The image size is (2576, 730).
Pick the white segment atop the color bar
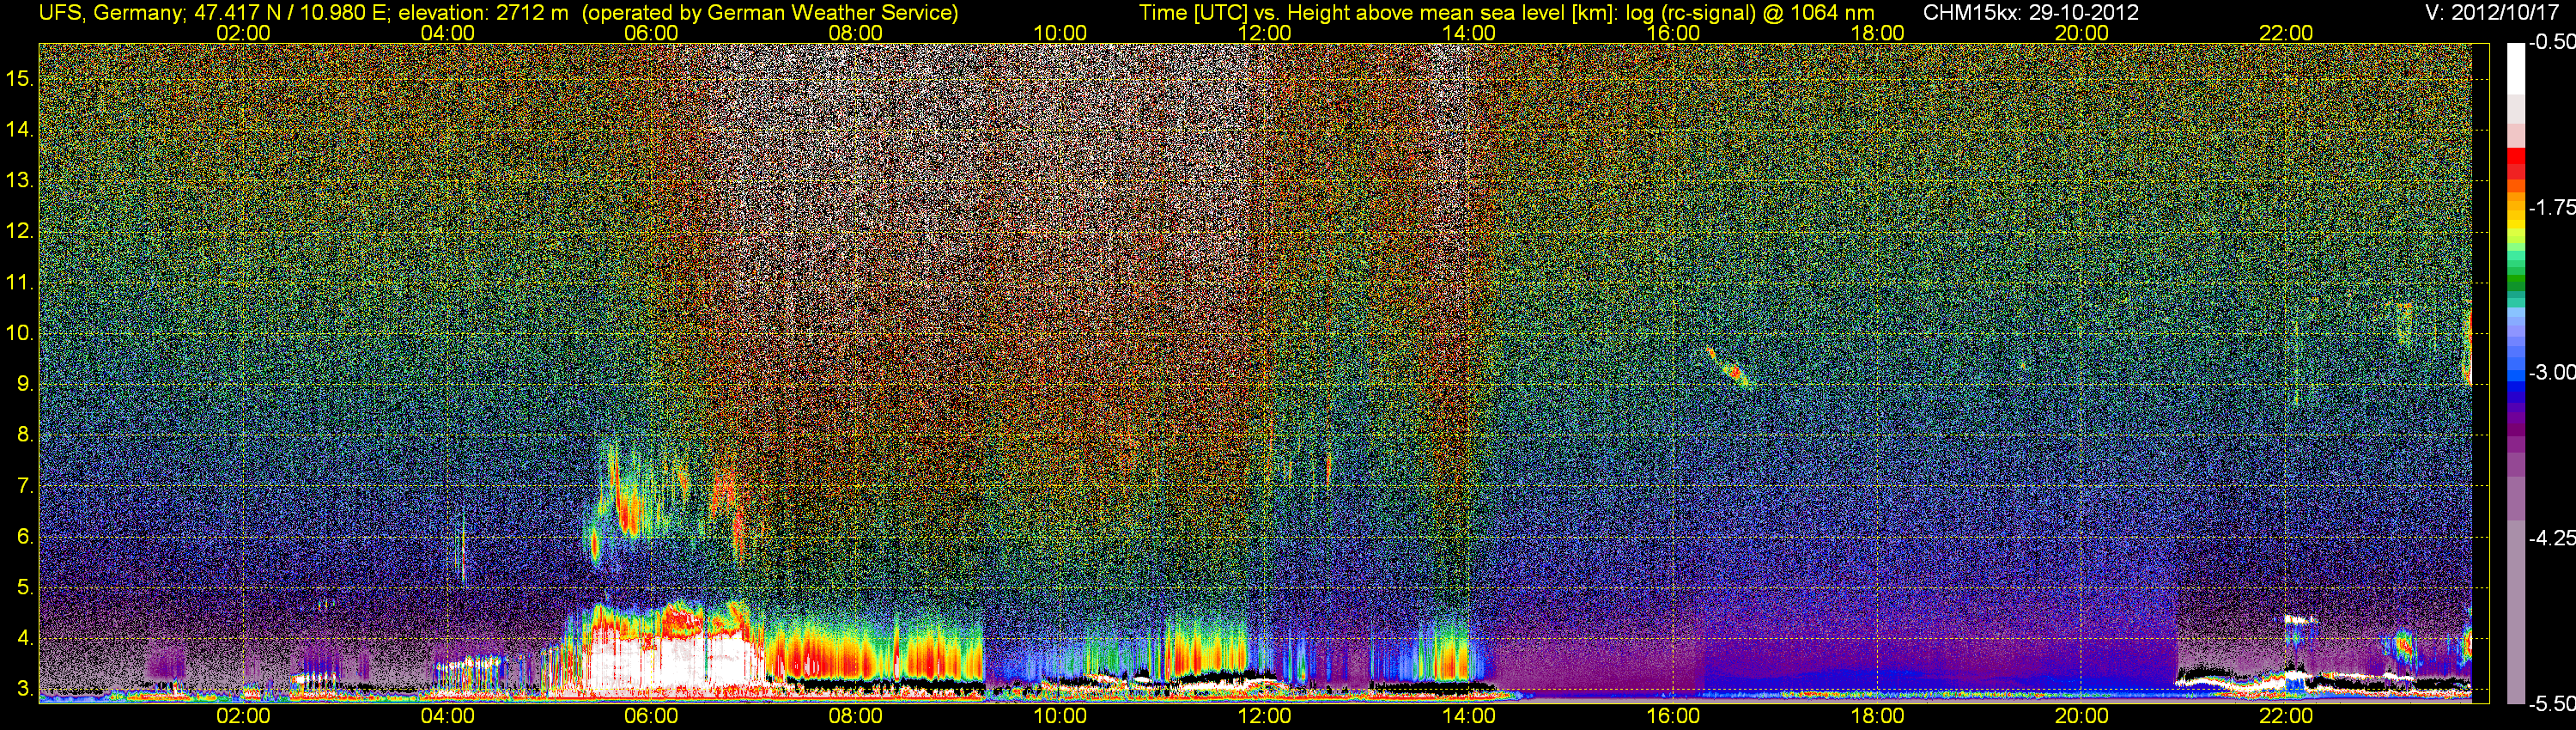click(x=2515, y=65)
